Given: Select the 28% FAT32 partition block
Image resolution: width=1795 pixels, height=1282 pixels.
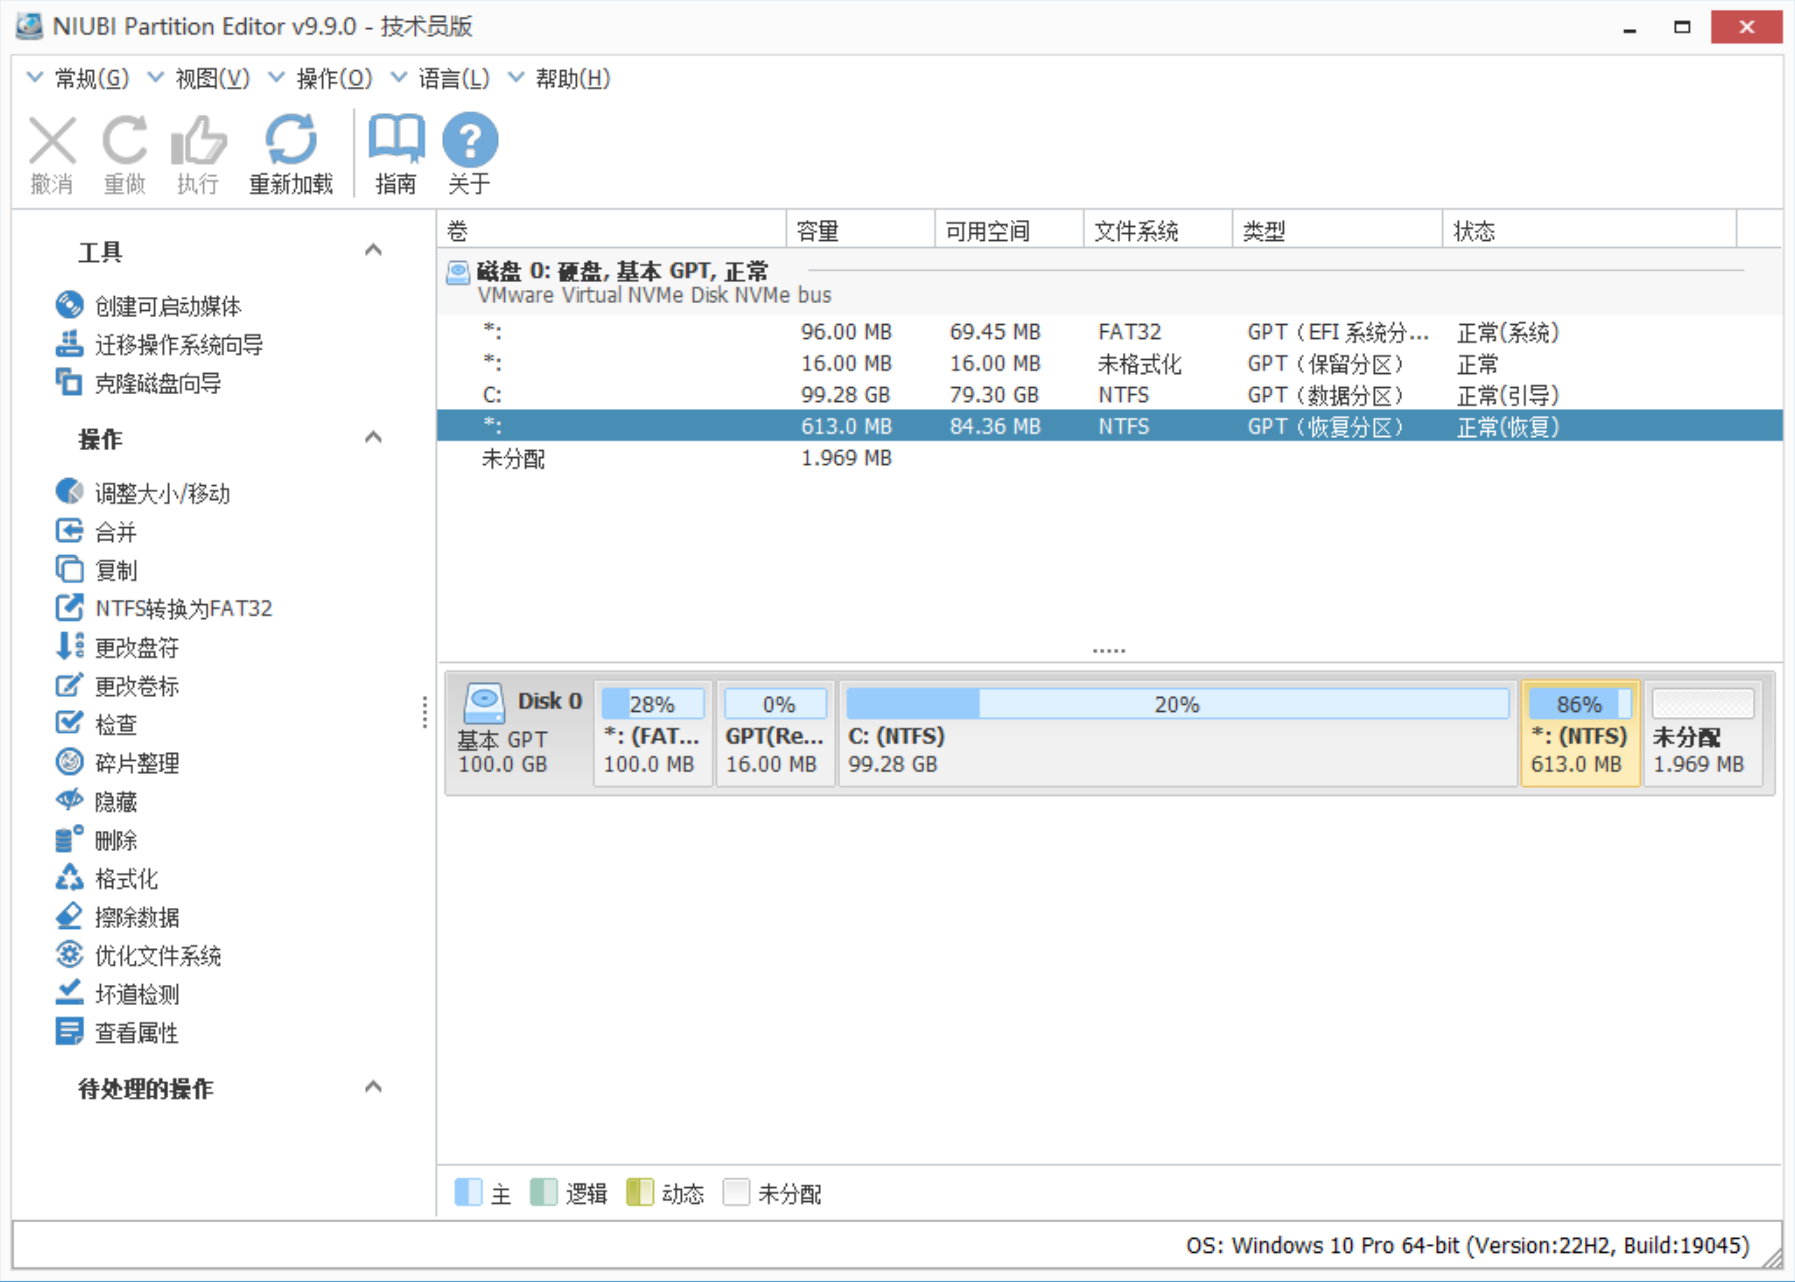Looking at the screenshot, I should coord(653,733).
